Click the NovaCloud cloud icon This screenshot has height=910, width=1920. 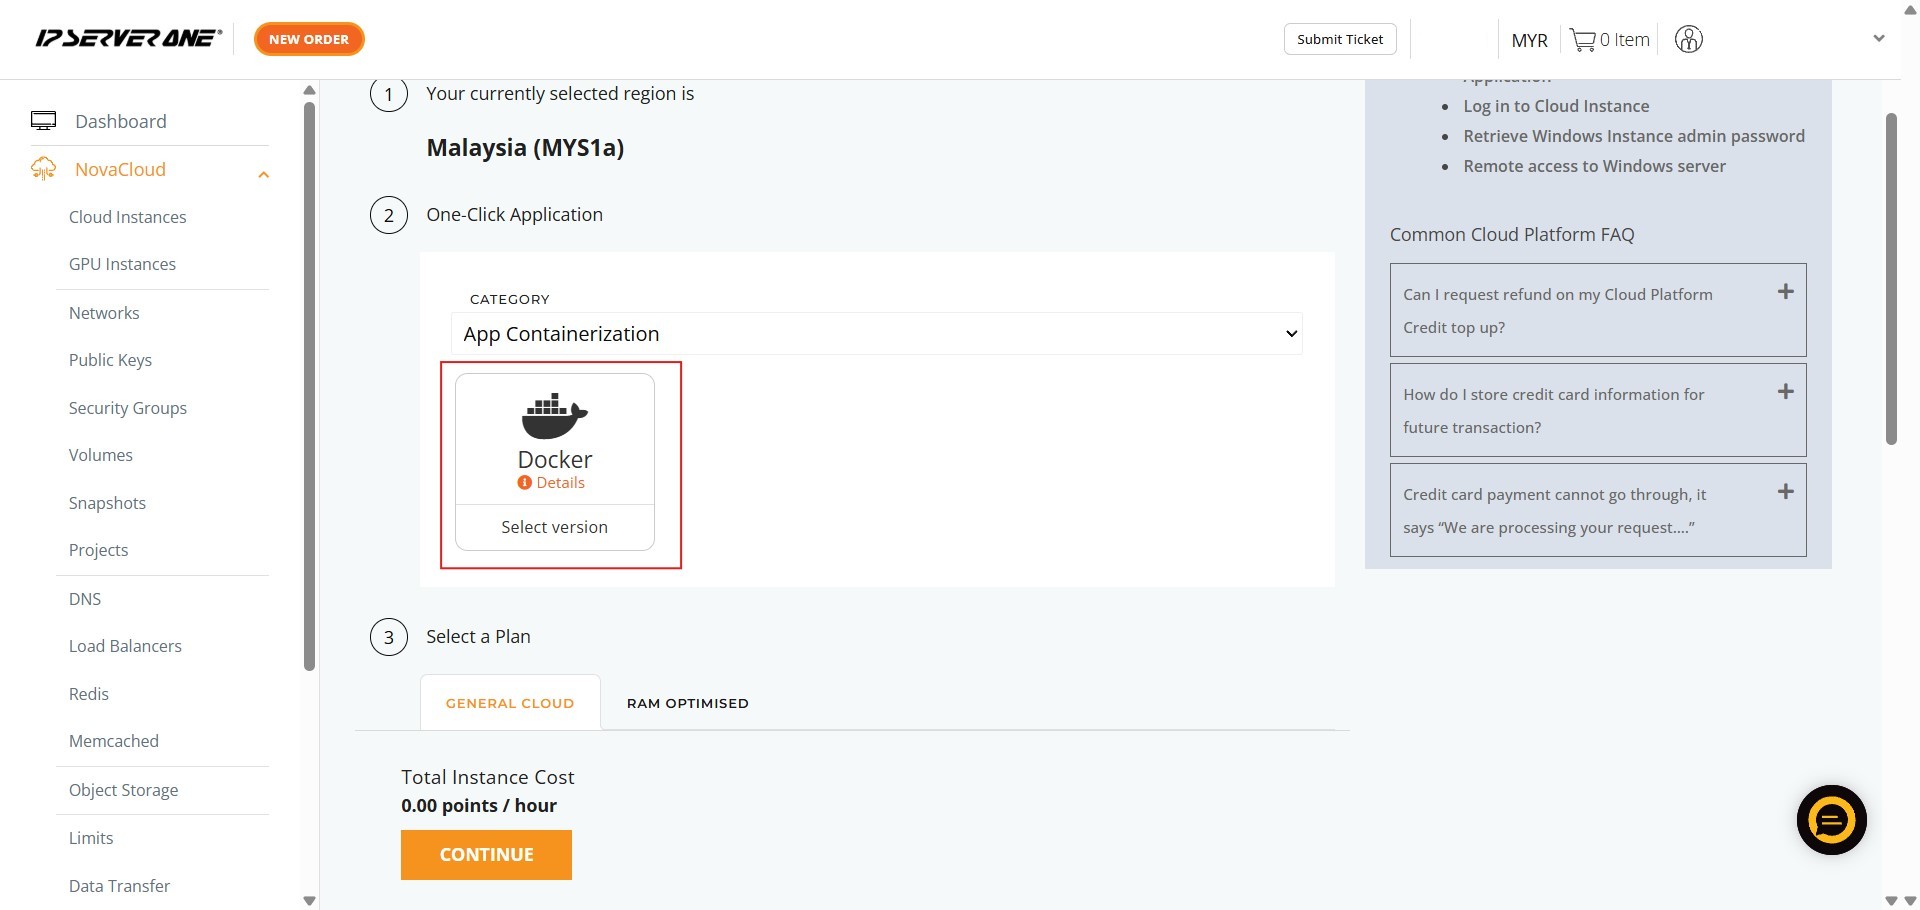43,169
